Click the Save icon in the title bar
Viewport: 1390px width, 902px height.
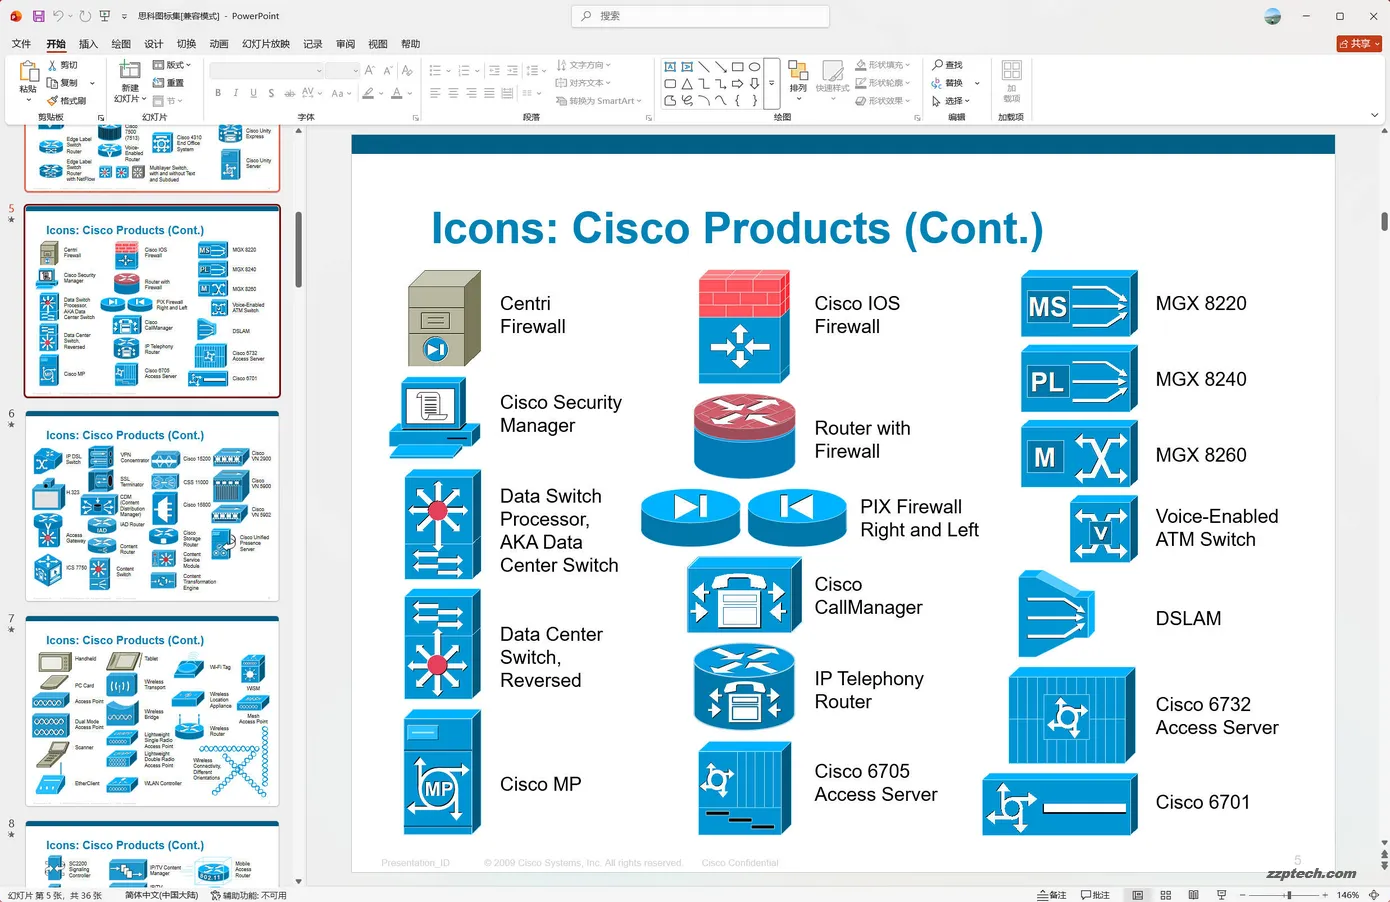coord(38,16)
